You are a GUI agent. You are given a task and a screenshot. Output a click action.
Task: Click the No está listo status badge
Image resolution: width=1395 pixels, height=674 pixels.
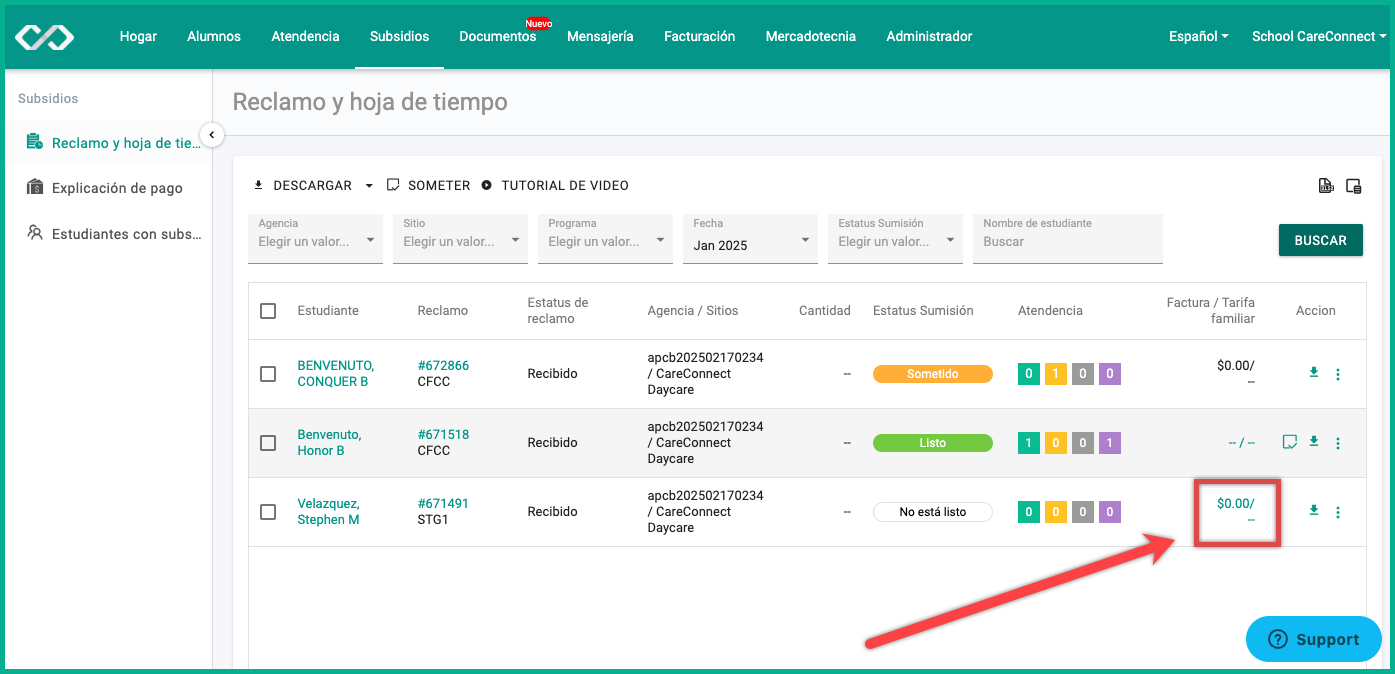point(933,512)
